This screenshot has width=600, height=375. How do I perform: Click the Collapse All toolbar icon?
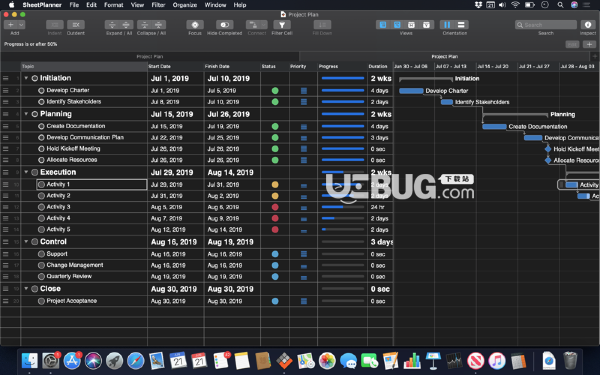coord(158,25)
